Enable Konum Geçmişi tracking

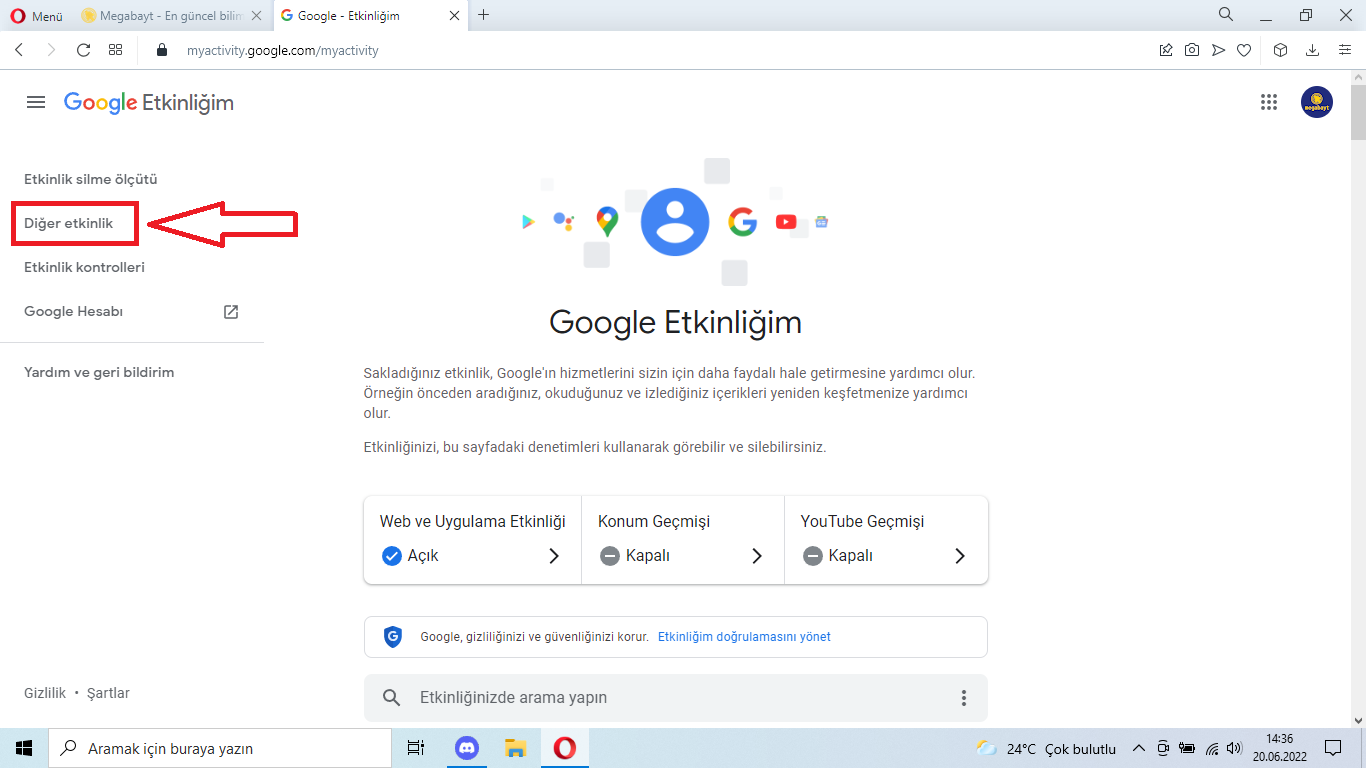[611, 556]
